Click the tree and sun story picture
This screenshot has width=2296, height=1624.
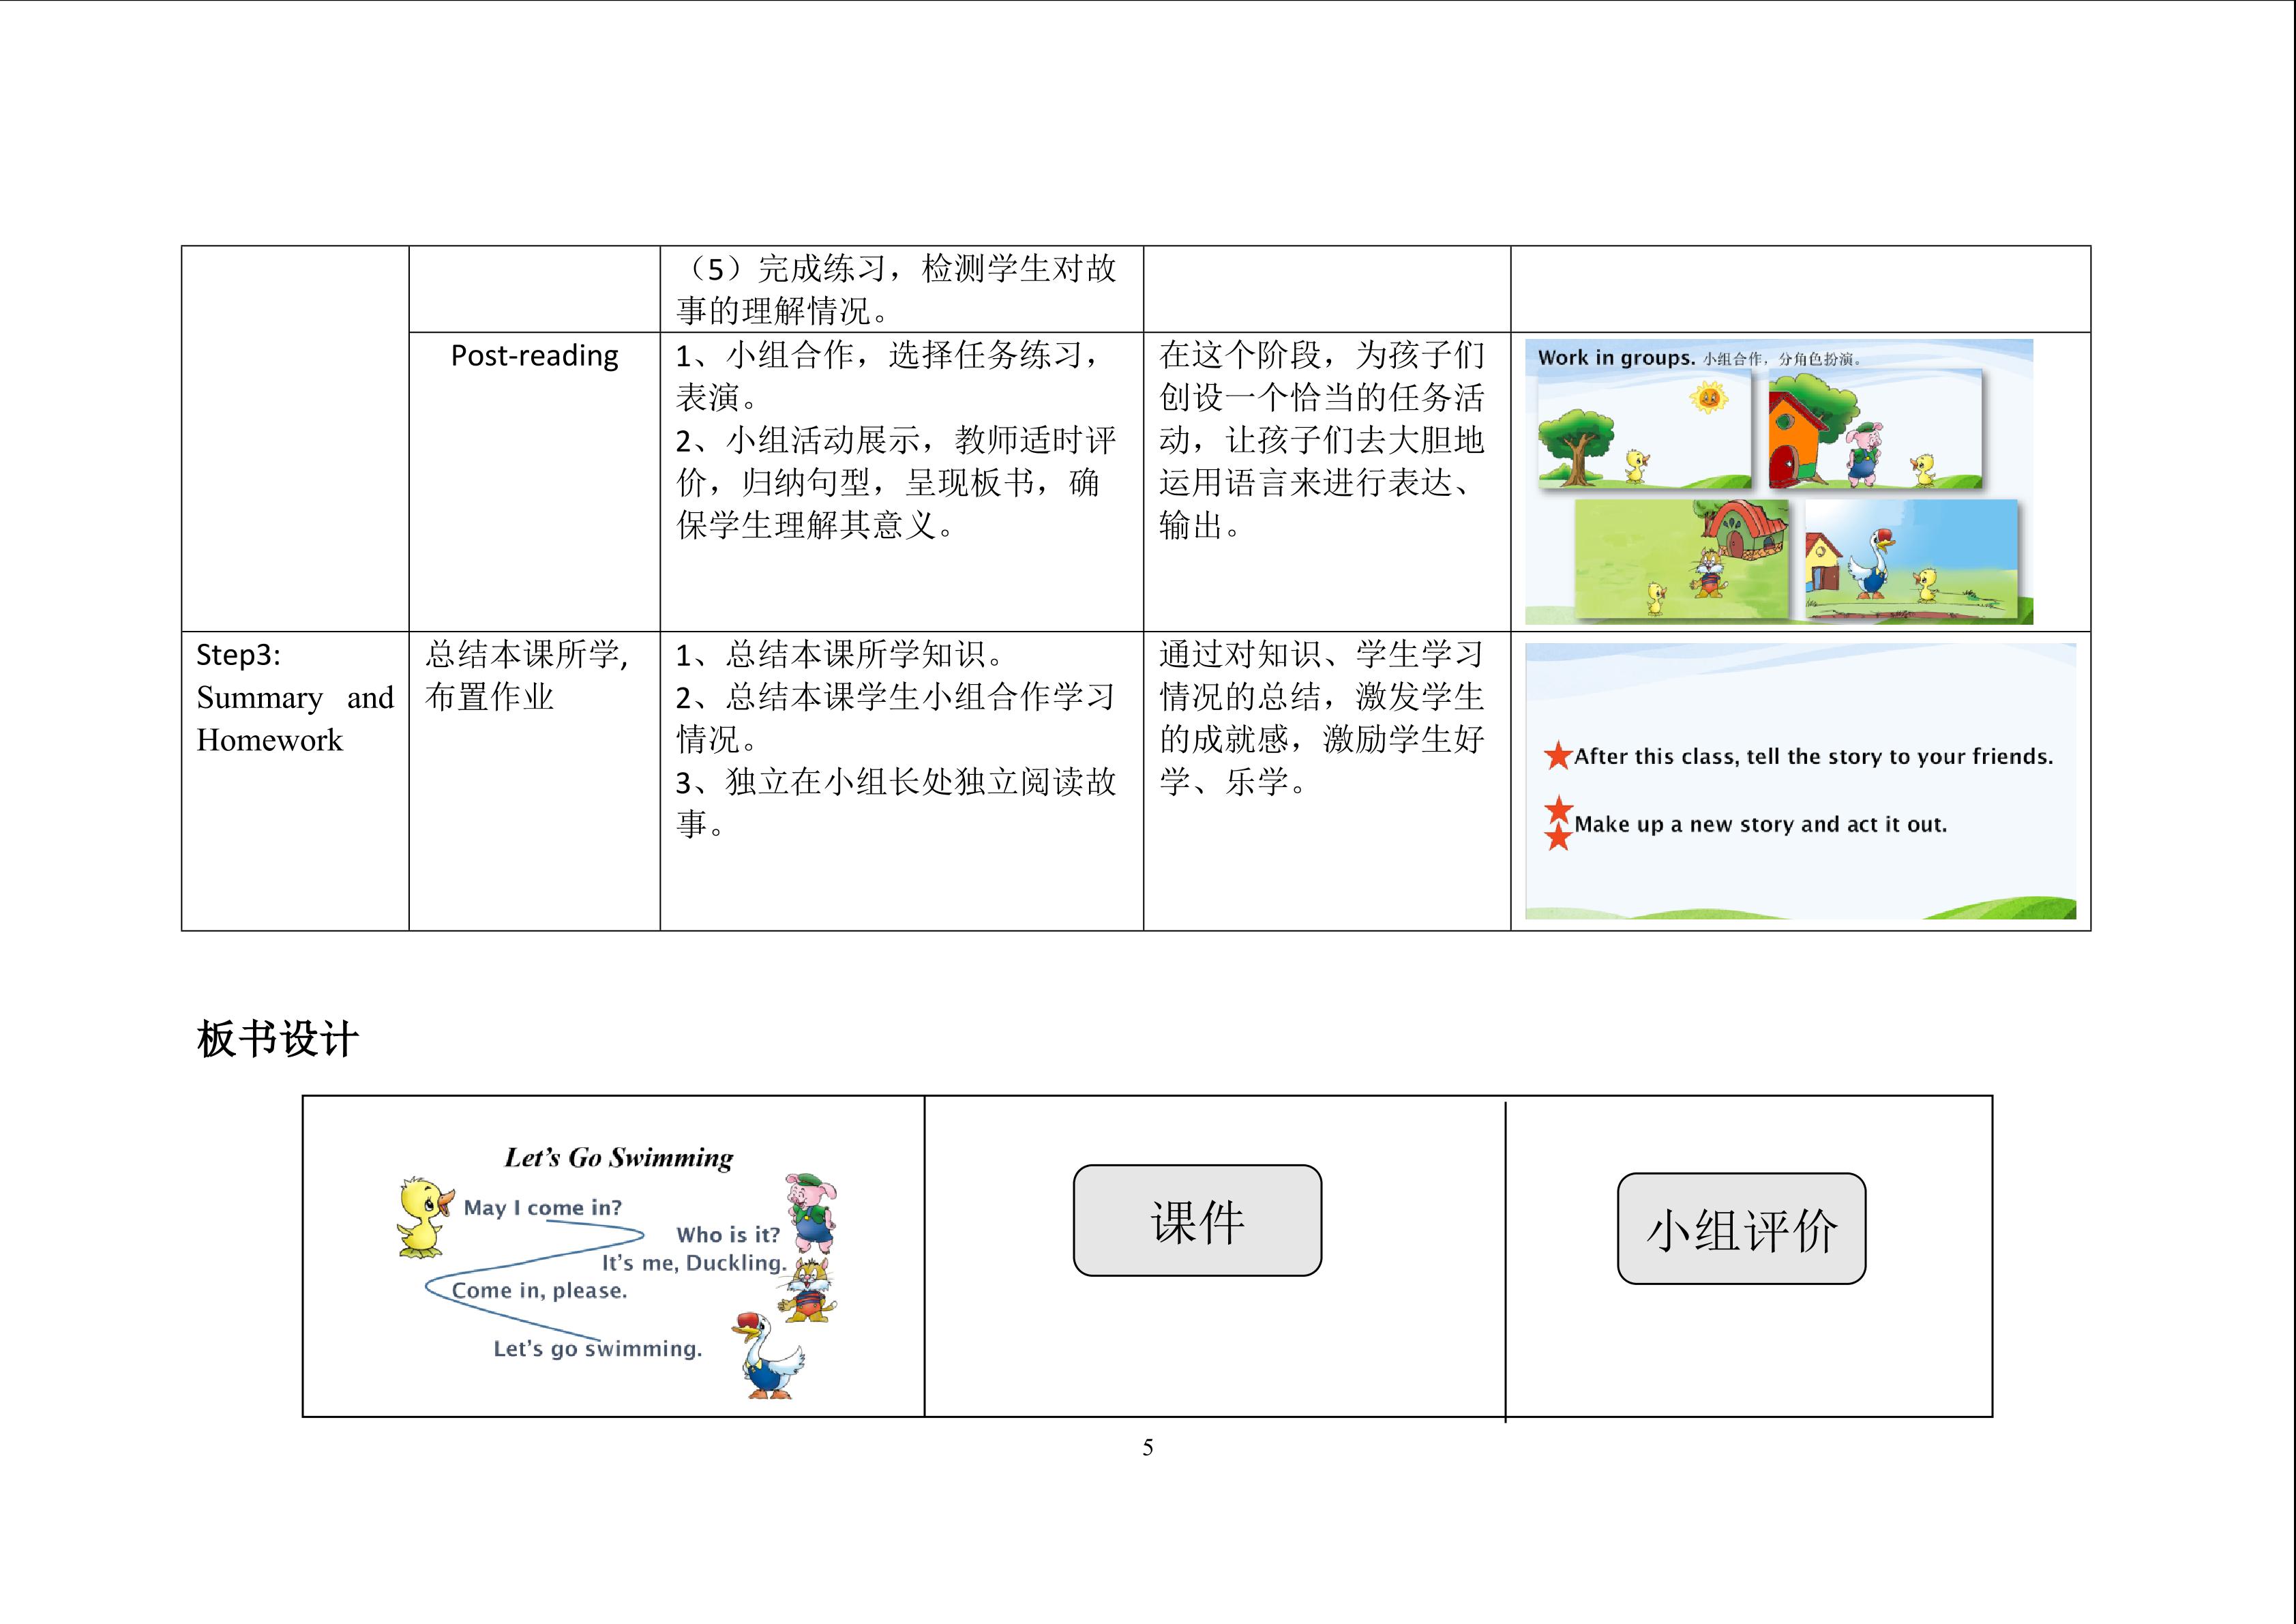1644,430
